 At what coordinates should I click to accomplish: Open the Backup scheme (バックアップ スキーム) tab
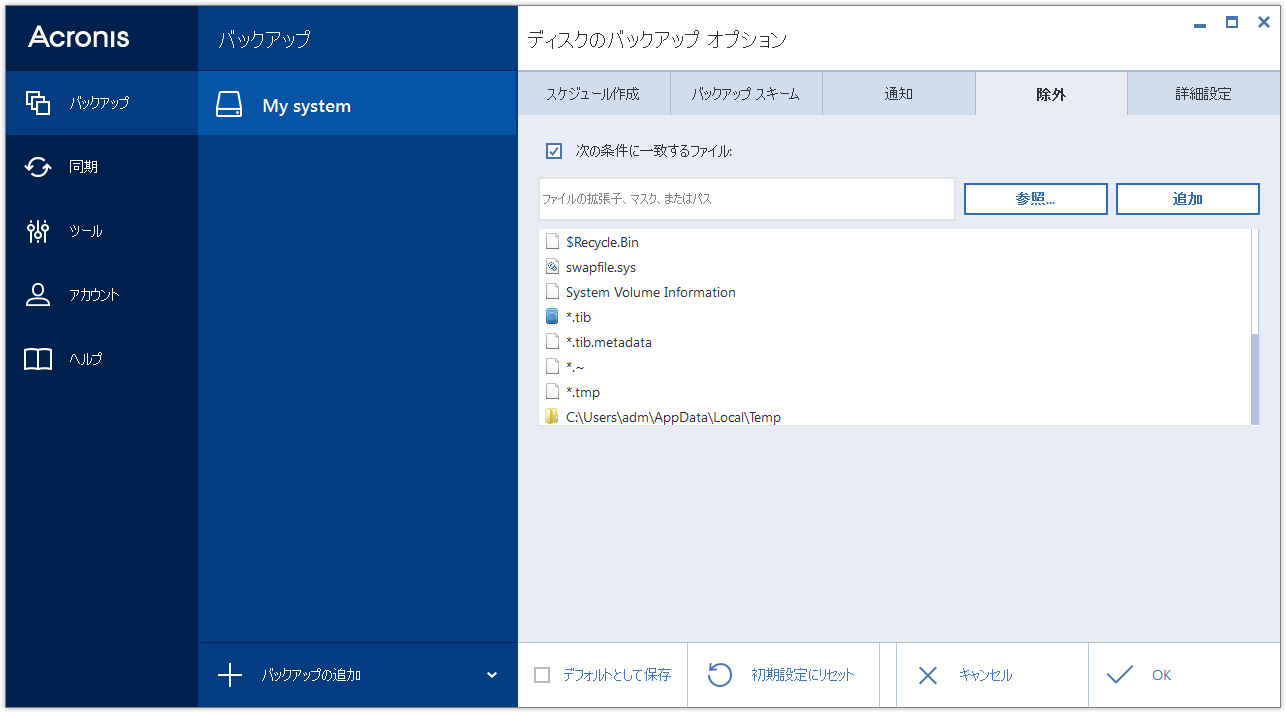[746, 94]
